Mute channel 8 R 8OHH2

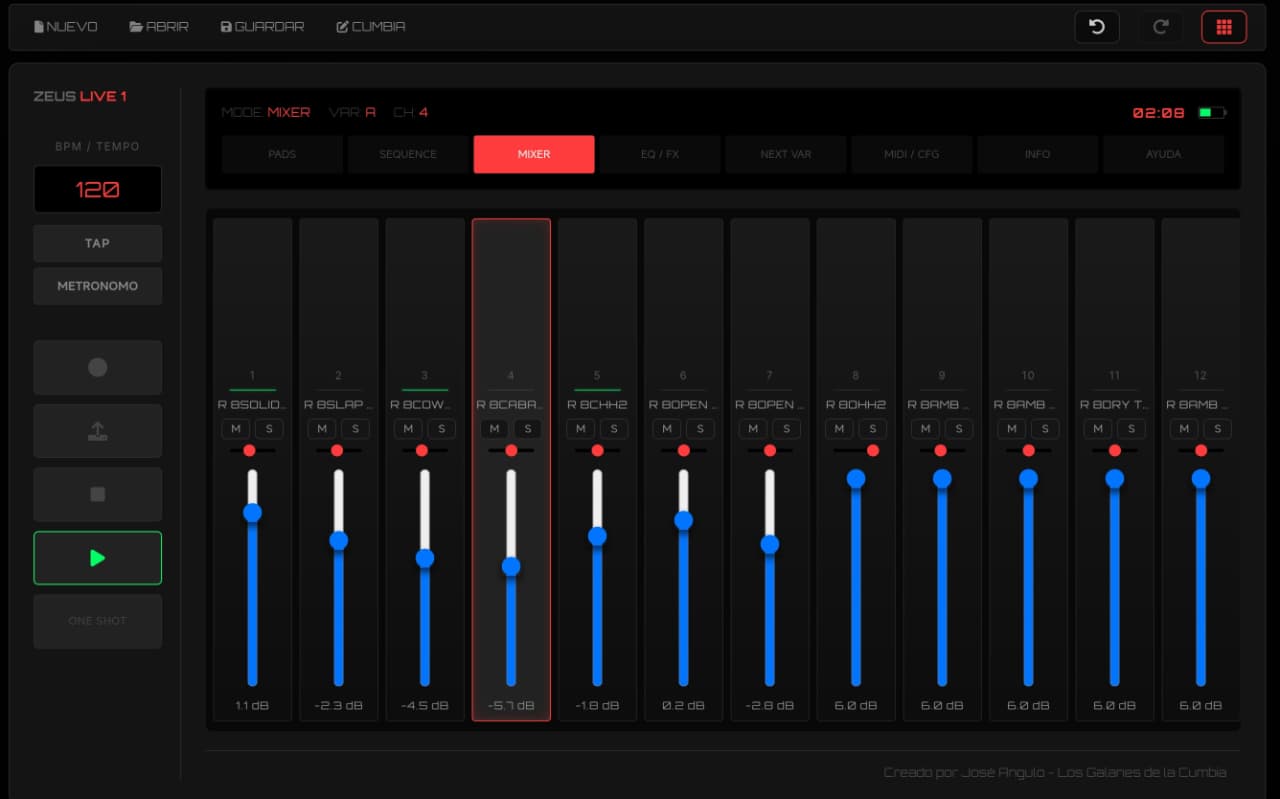tap(839, 429)
